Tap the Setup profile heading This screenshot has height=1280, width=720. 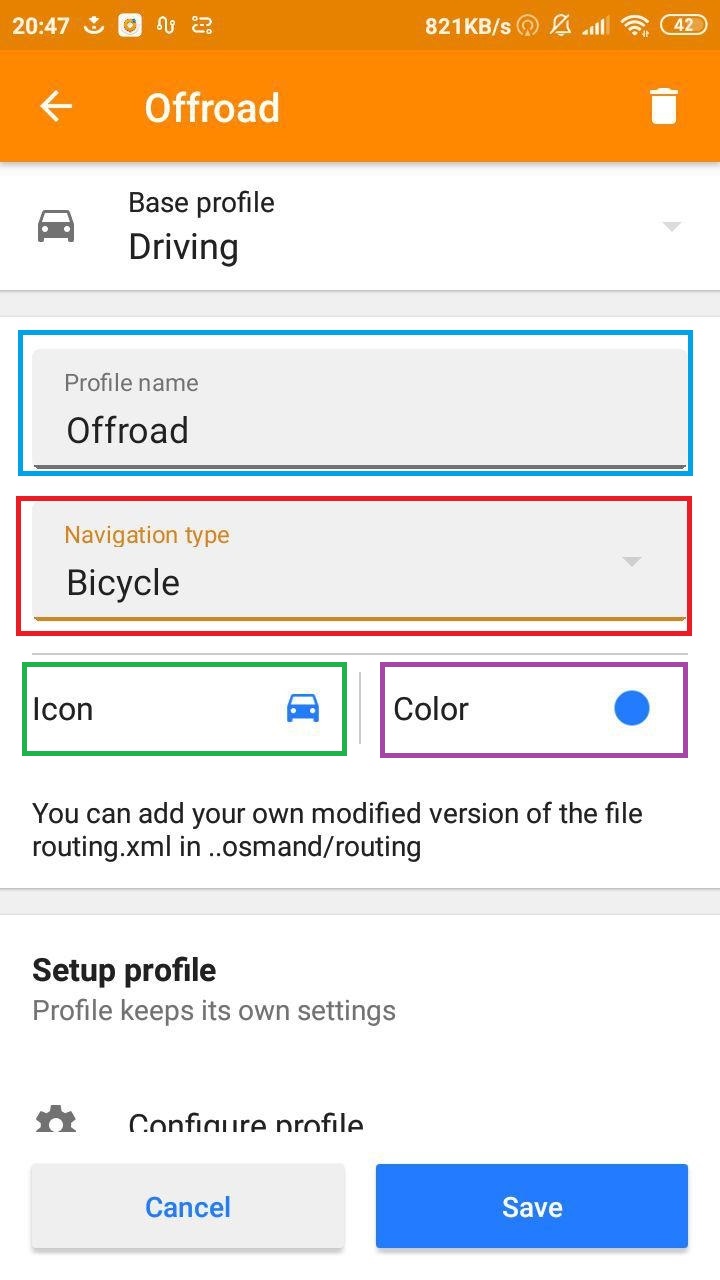click(124, 970)
